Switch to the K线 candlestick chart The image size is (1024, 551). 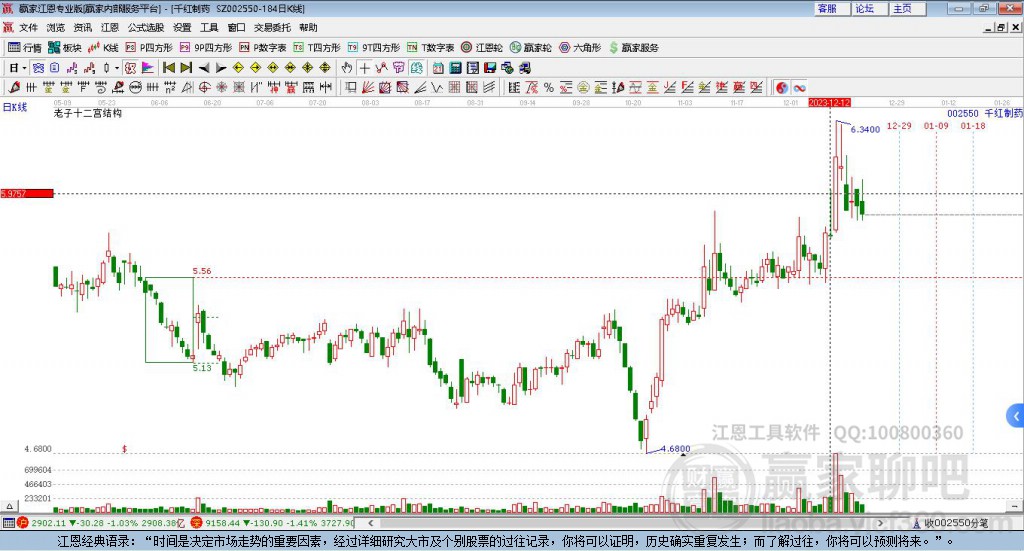(x=103, y=48)
